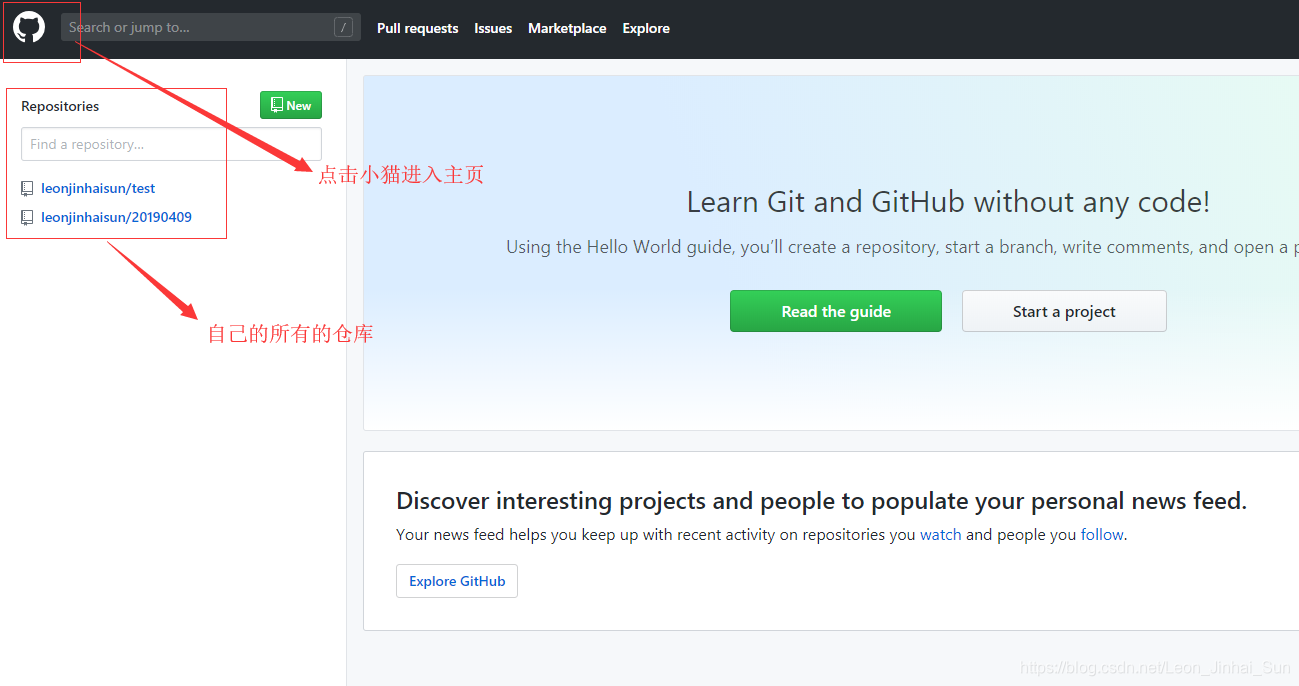Click the Repositories sidebar heading

click(x=60, y=106)
